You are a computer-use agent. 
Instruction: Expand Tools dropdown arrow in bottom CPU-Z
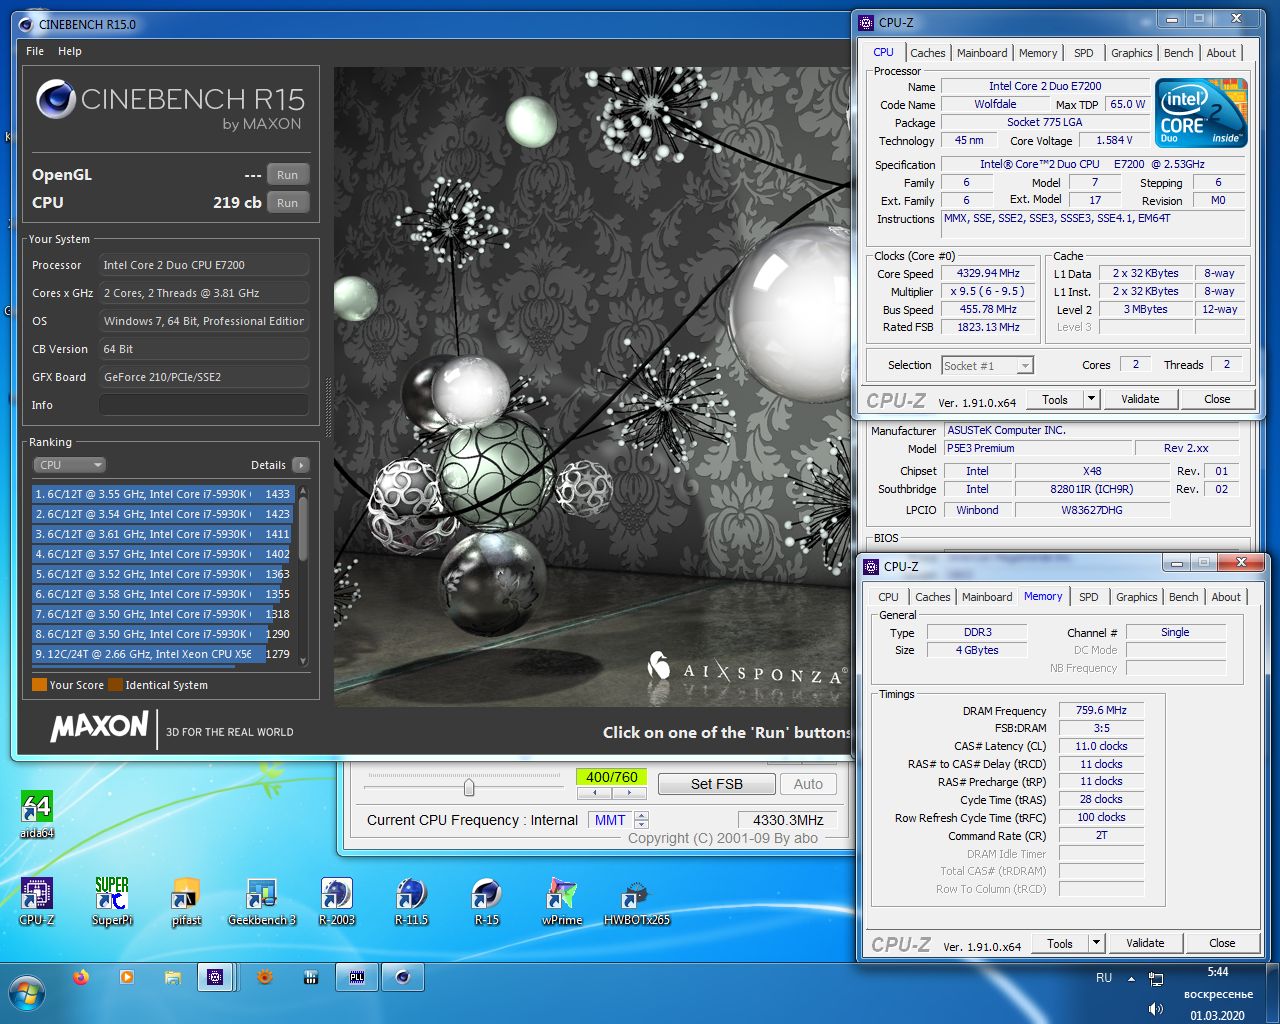tap(1097, 943)
